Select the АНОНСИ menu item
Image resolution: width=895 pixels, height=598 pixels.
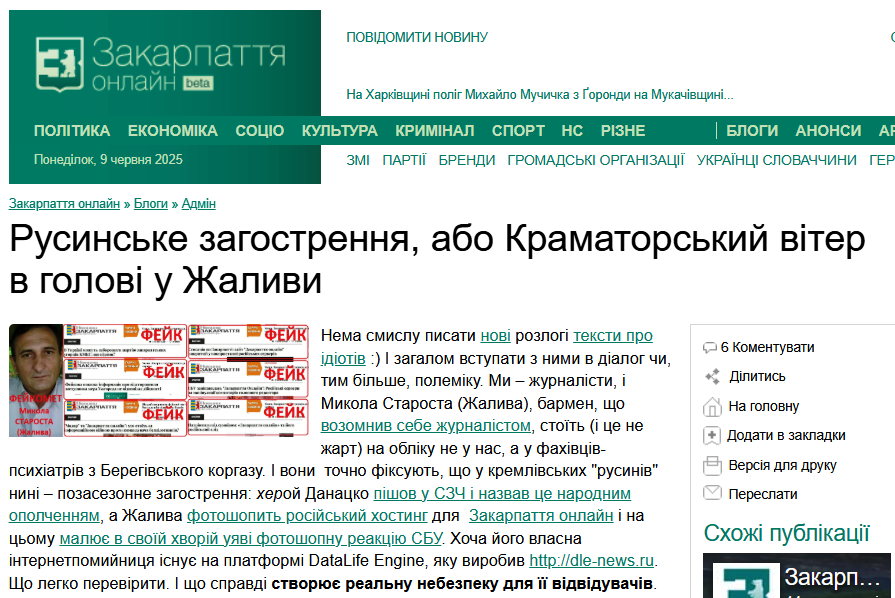click(828, 131)
